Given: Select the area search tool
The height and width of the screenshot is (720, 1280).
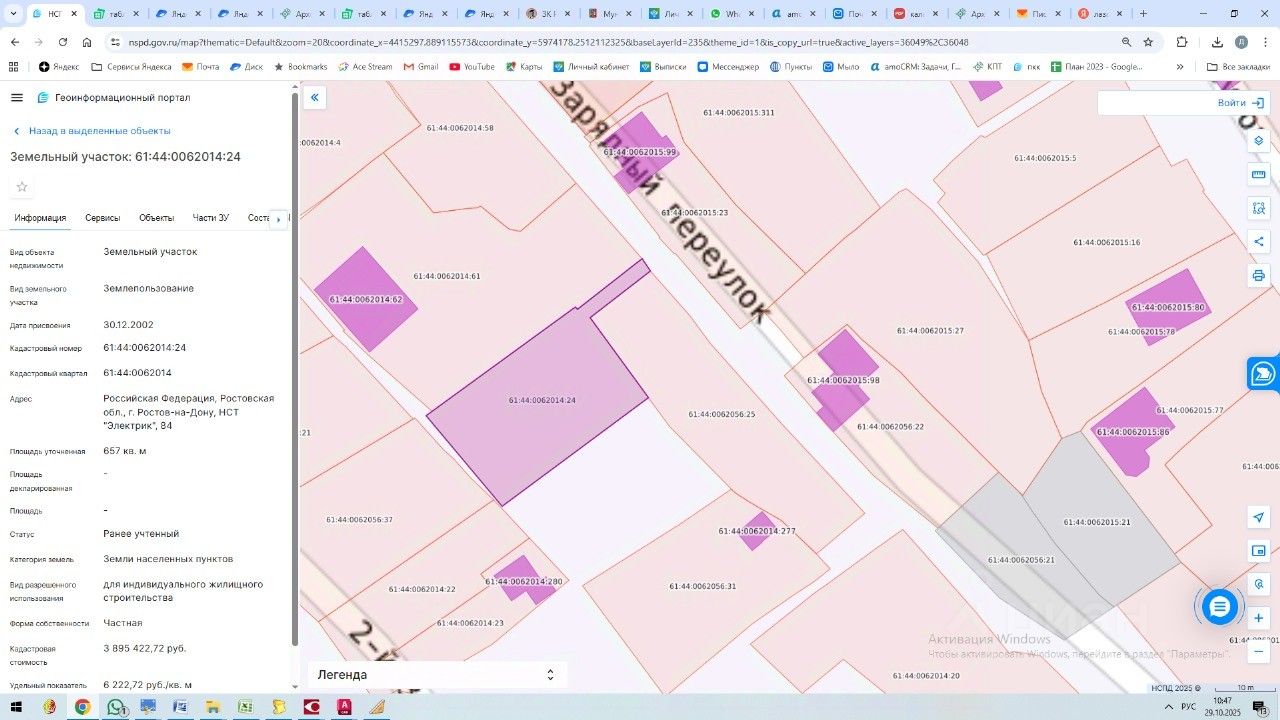Looking at the screenshot, I should [1259, 208].
